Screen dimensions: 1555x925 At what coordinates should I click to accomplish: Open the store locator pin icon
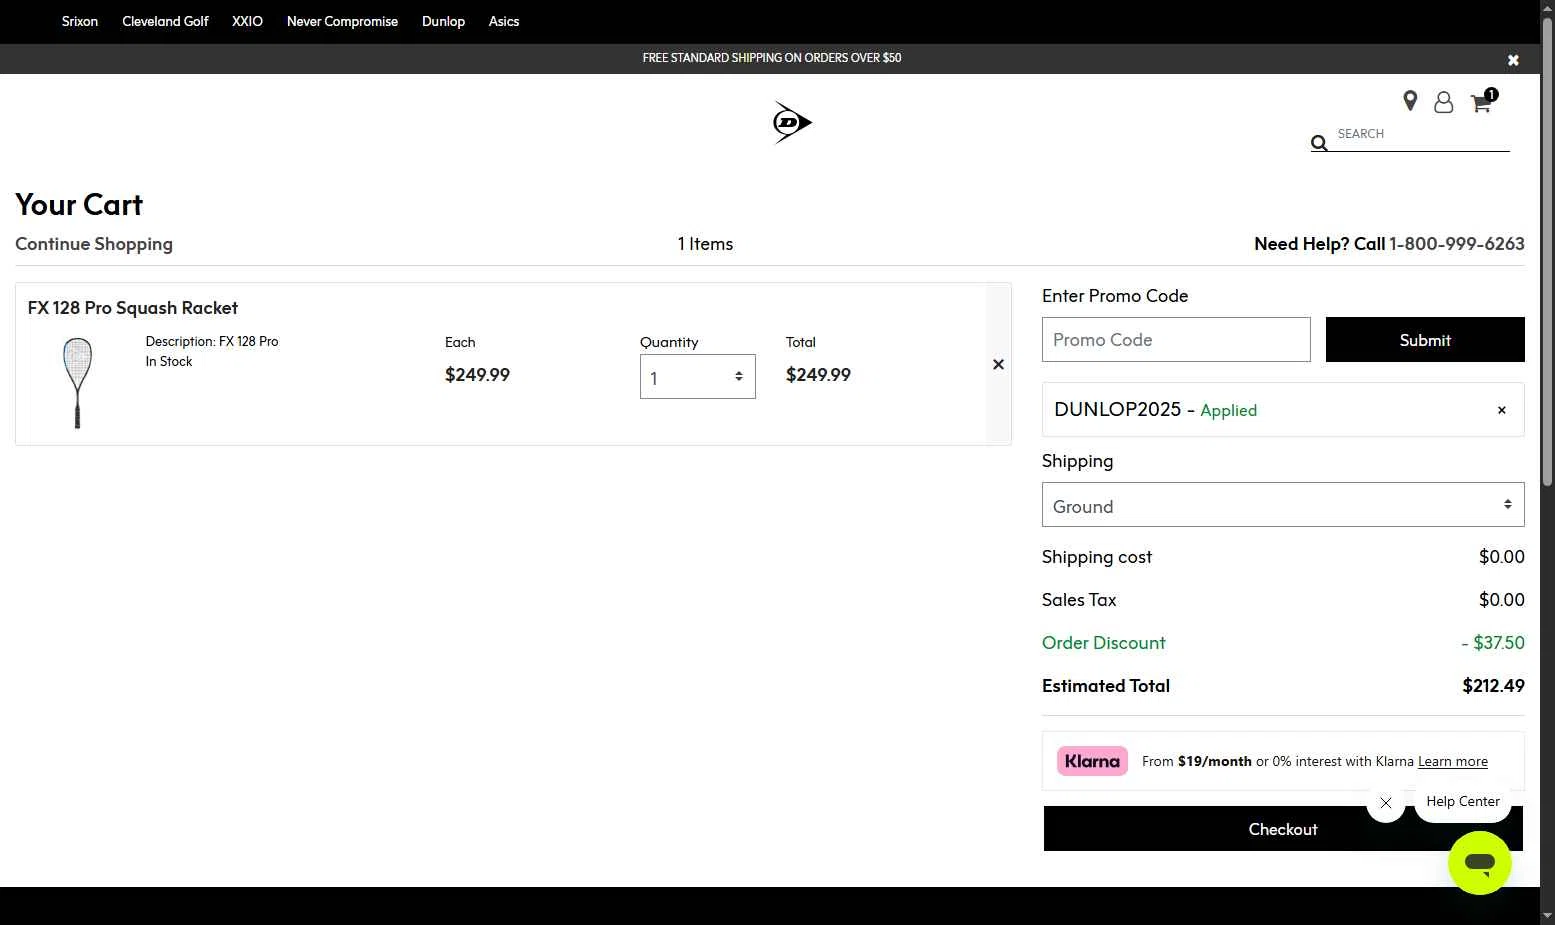tap(1410, 101)
